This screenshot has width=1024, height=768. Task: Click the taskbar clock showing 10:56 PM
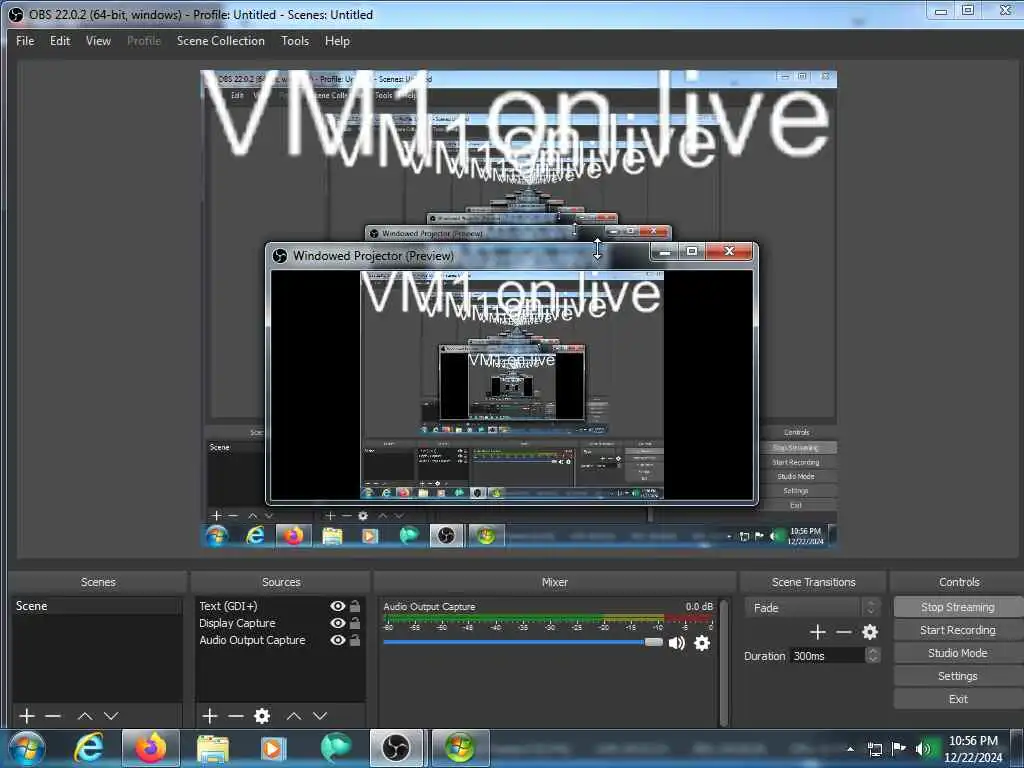973,749
